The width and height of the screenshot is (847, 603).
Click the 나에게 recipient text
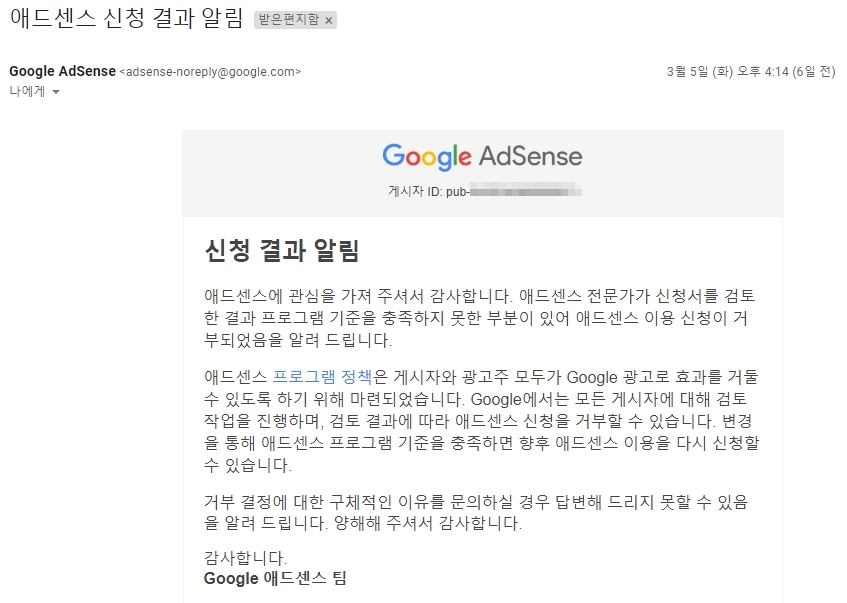point(26,92)
